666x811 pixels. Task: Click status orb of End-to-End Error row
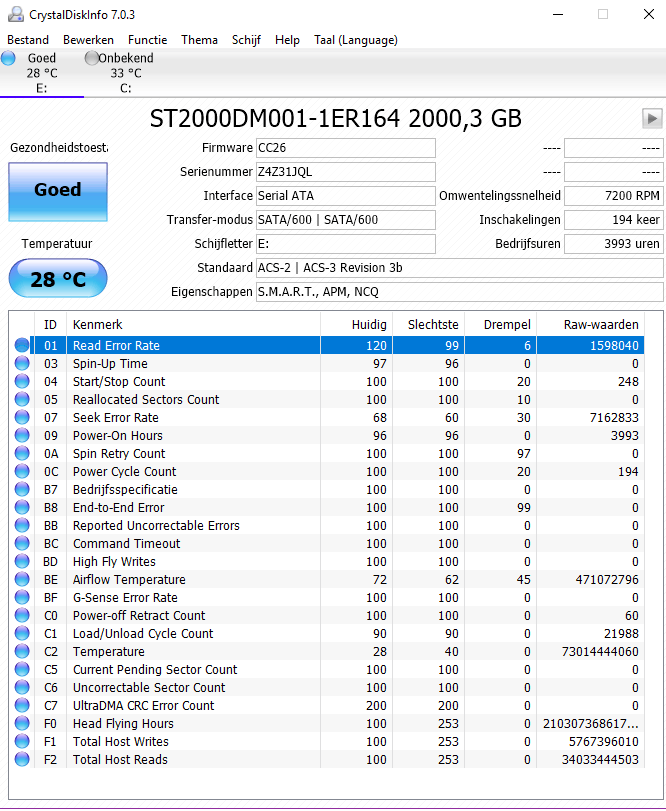pos(22,507)
